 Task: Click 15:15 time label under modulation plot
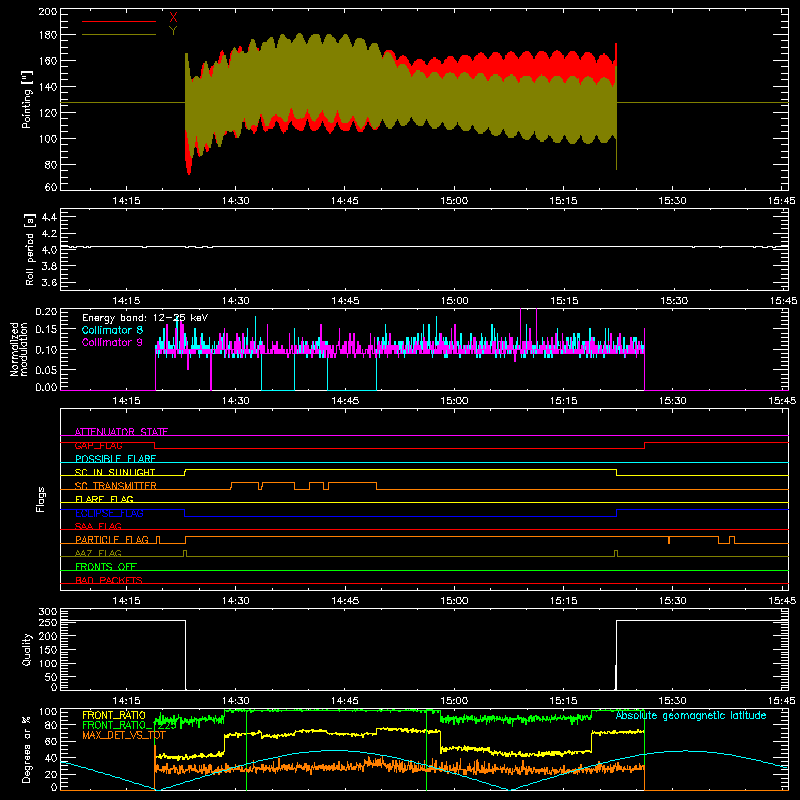click(x=563, y=401)
